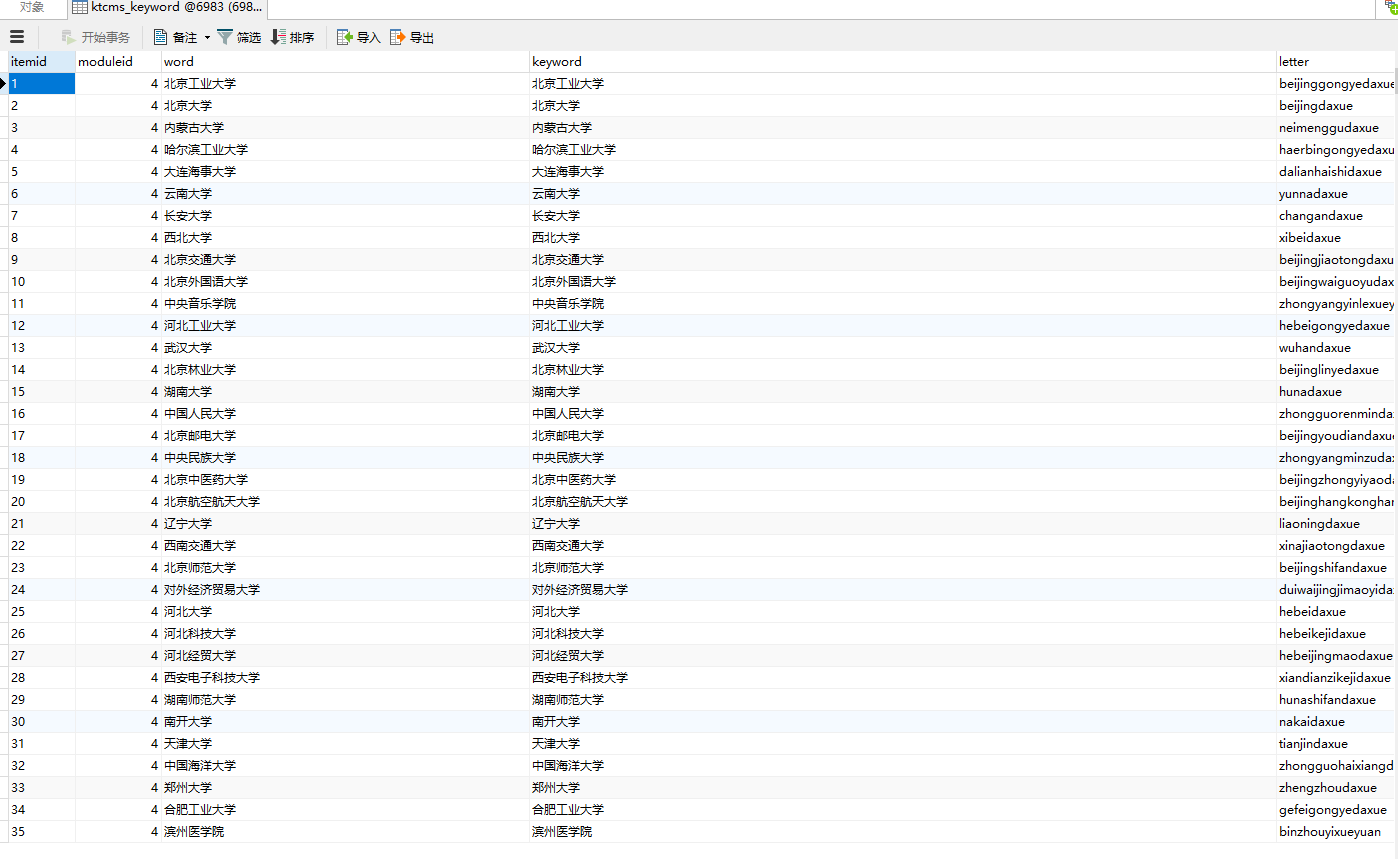Select the itemid cell with value 20
1398x859 pixels.
coord(42,502)
